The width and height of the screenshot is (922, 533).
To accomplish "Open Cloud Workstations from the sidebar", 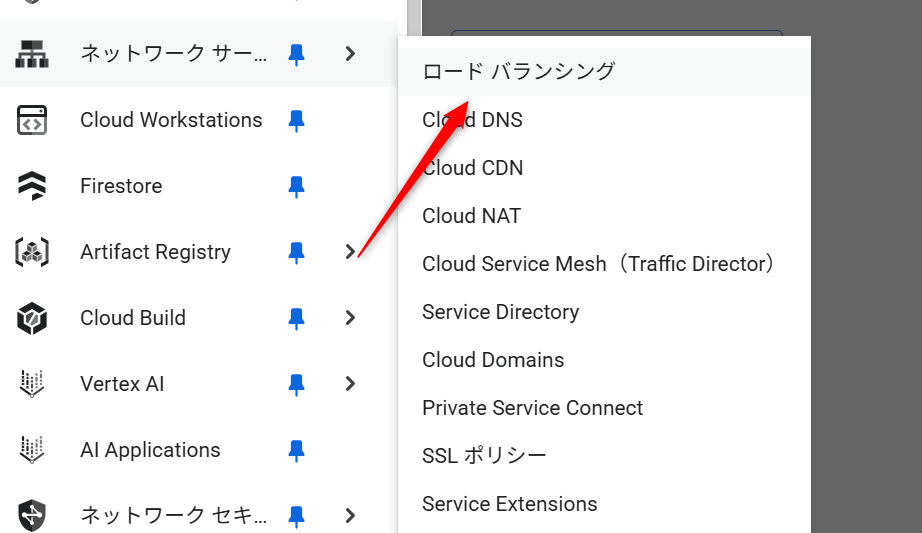I will pyautogui.click(x=171, y=120).
